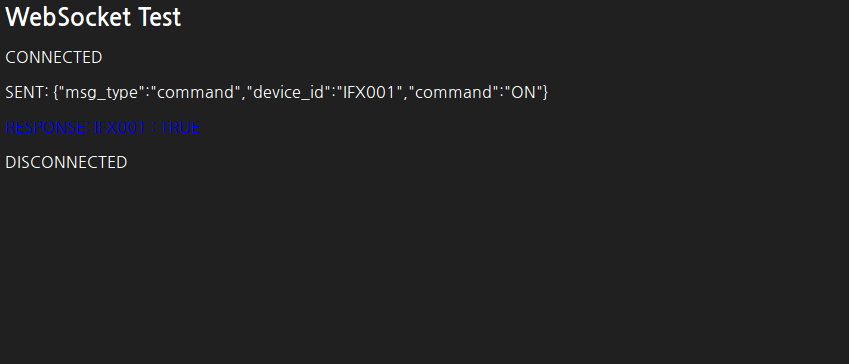Click the colon after "device_id" key
849x364 pixels.
point(334,94)
